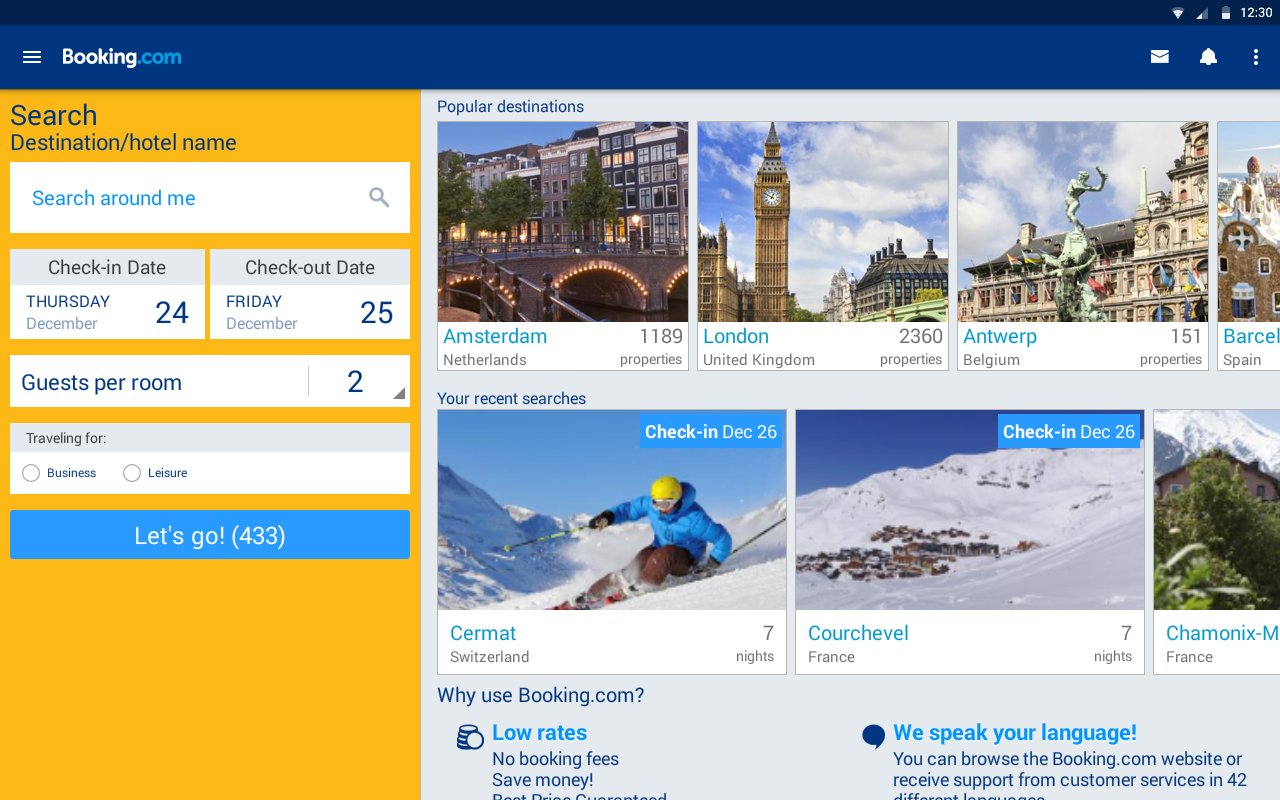Open the three-dot overflow menu

click(1256, 57)
